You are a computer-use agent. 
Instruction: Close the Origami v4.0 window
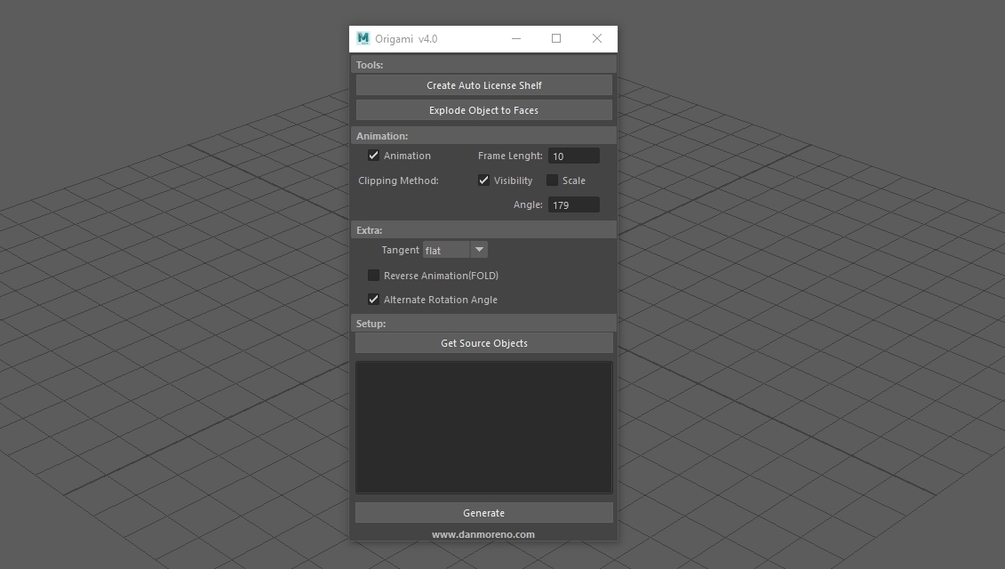point(597,38)
